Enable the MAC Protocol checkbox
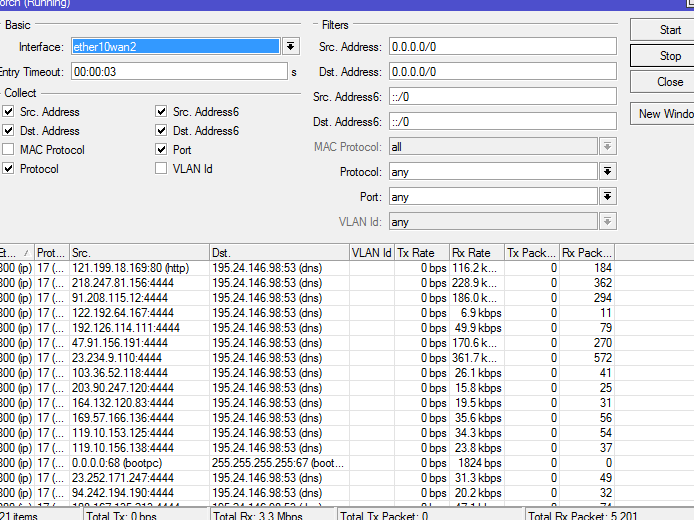The height and width of the screenshot is (520, 694). pos(9,150)
